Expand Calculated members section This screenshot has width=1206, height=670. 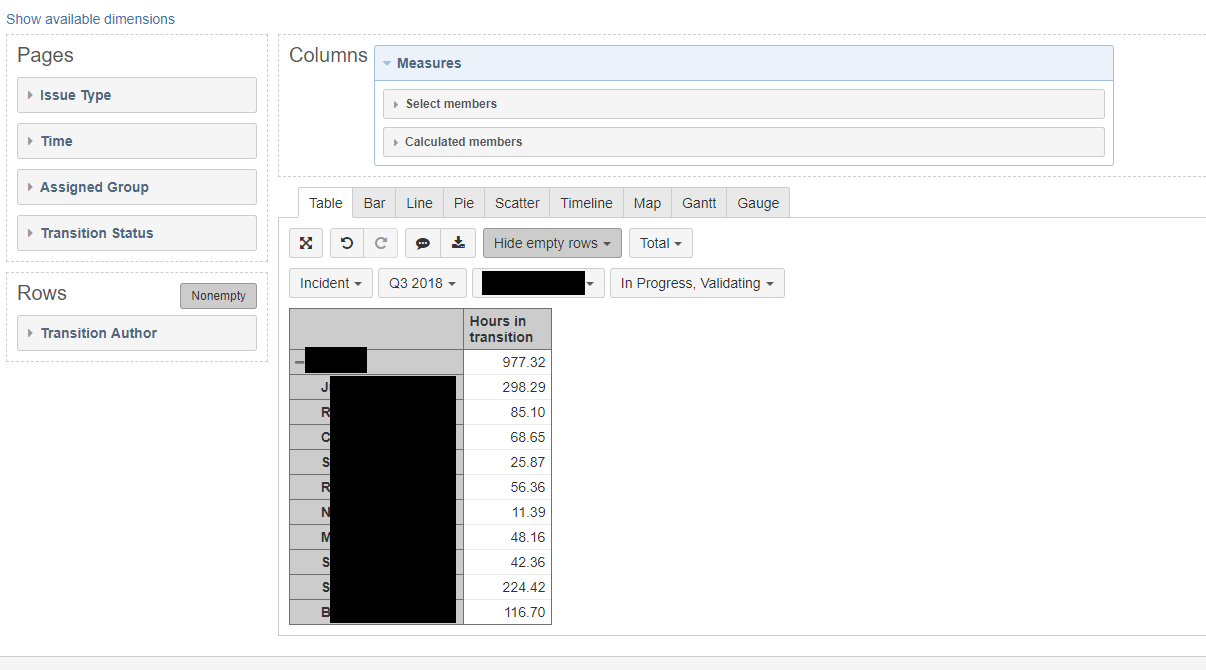(744, 142)
